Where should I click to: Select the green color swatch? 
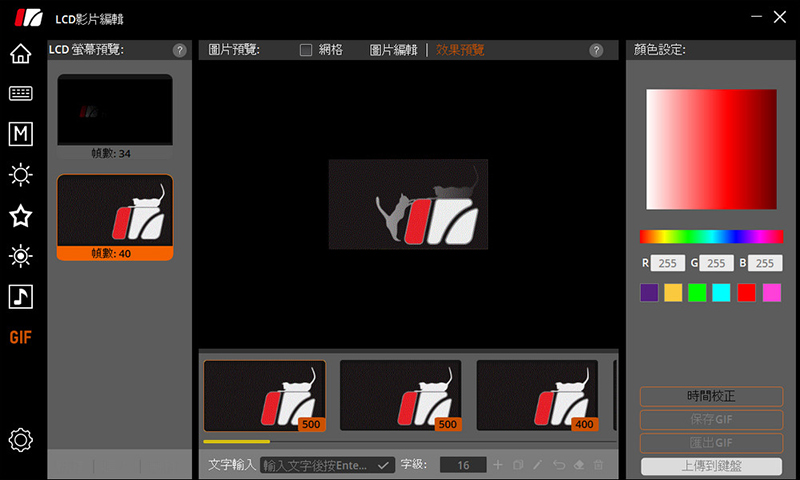[x=697, y=293]
